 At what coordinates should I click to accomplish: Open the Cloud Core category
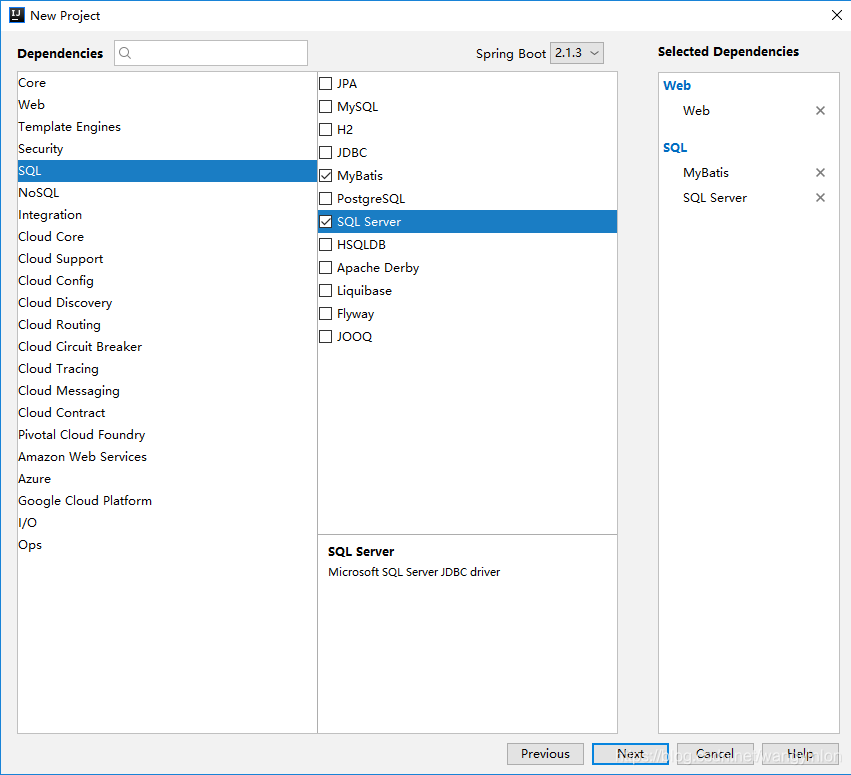(x=167, y=237)
